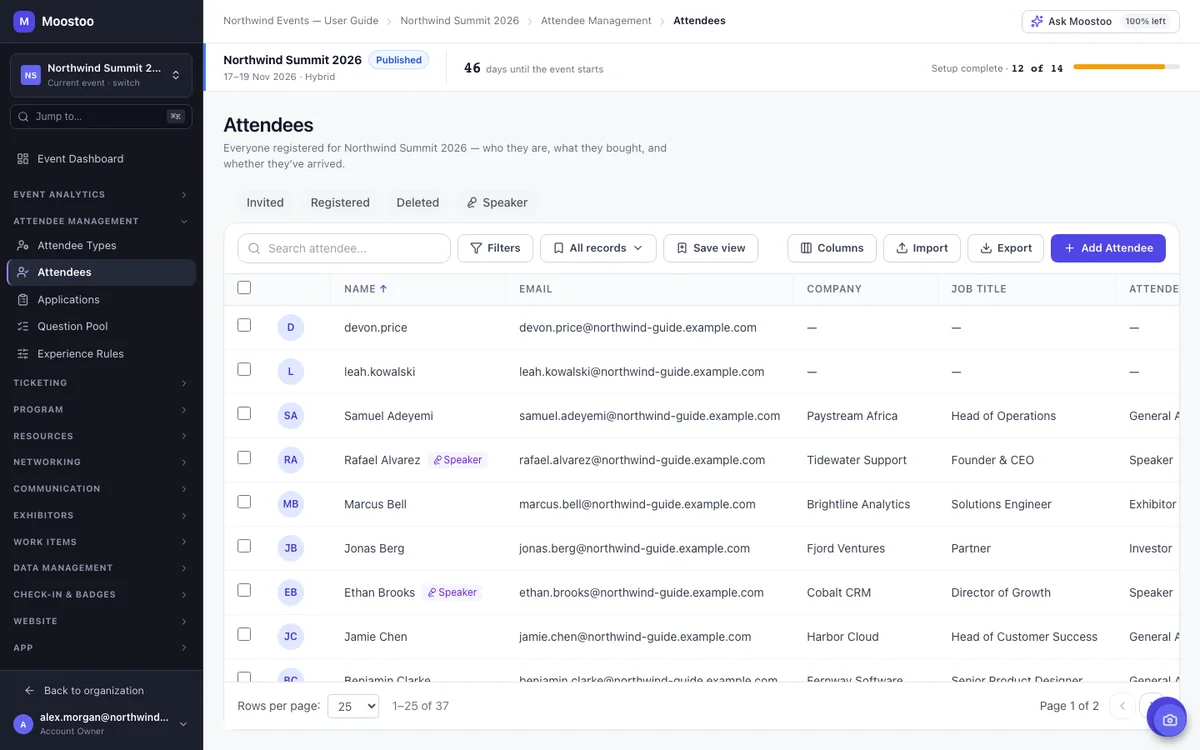
Task: Click the SA avatar for Samuel Adeyemi
Action: point(291,416)
